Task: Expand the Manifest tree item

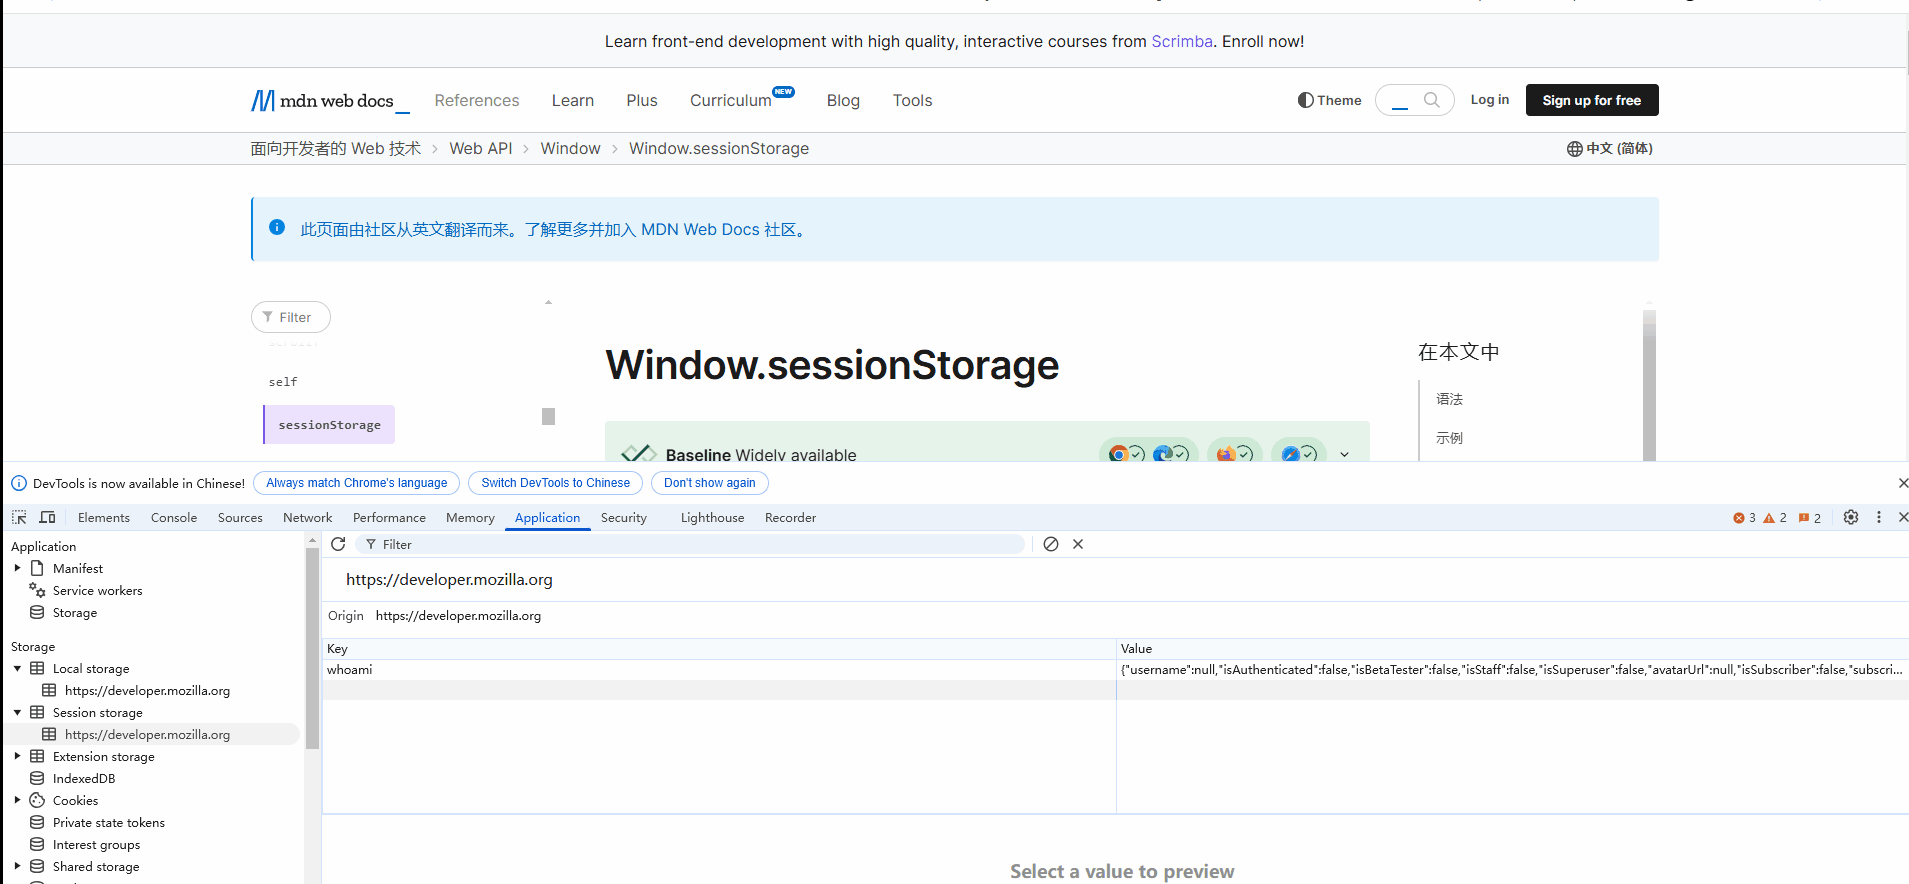Action: click(x=17, y=568)
